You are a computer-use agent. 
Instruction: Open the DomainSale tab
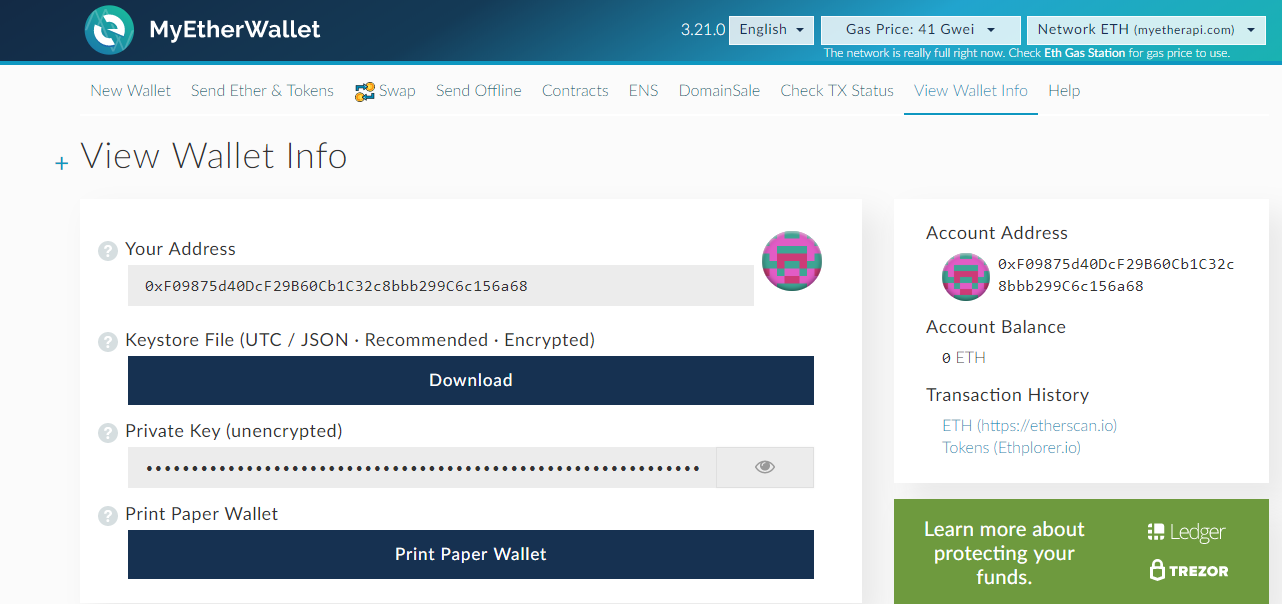click(720, 91)
